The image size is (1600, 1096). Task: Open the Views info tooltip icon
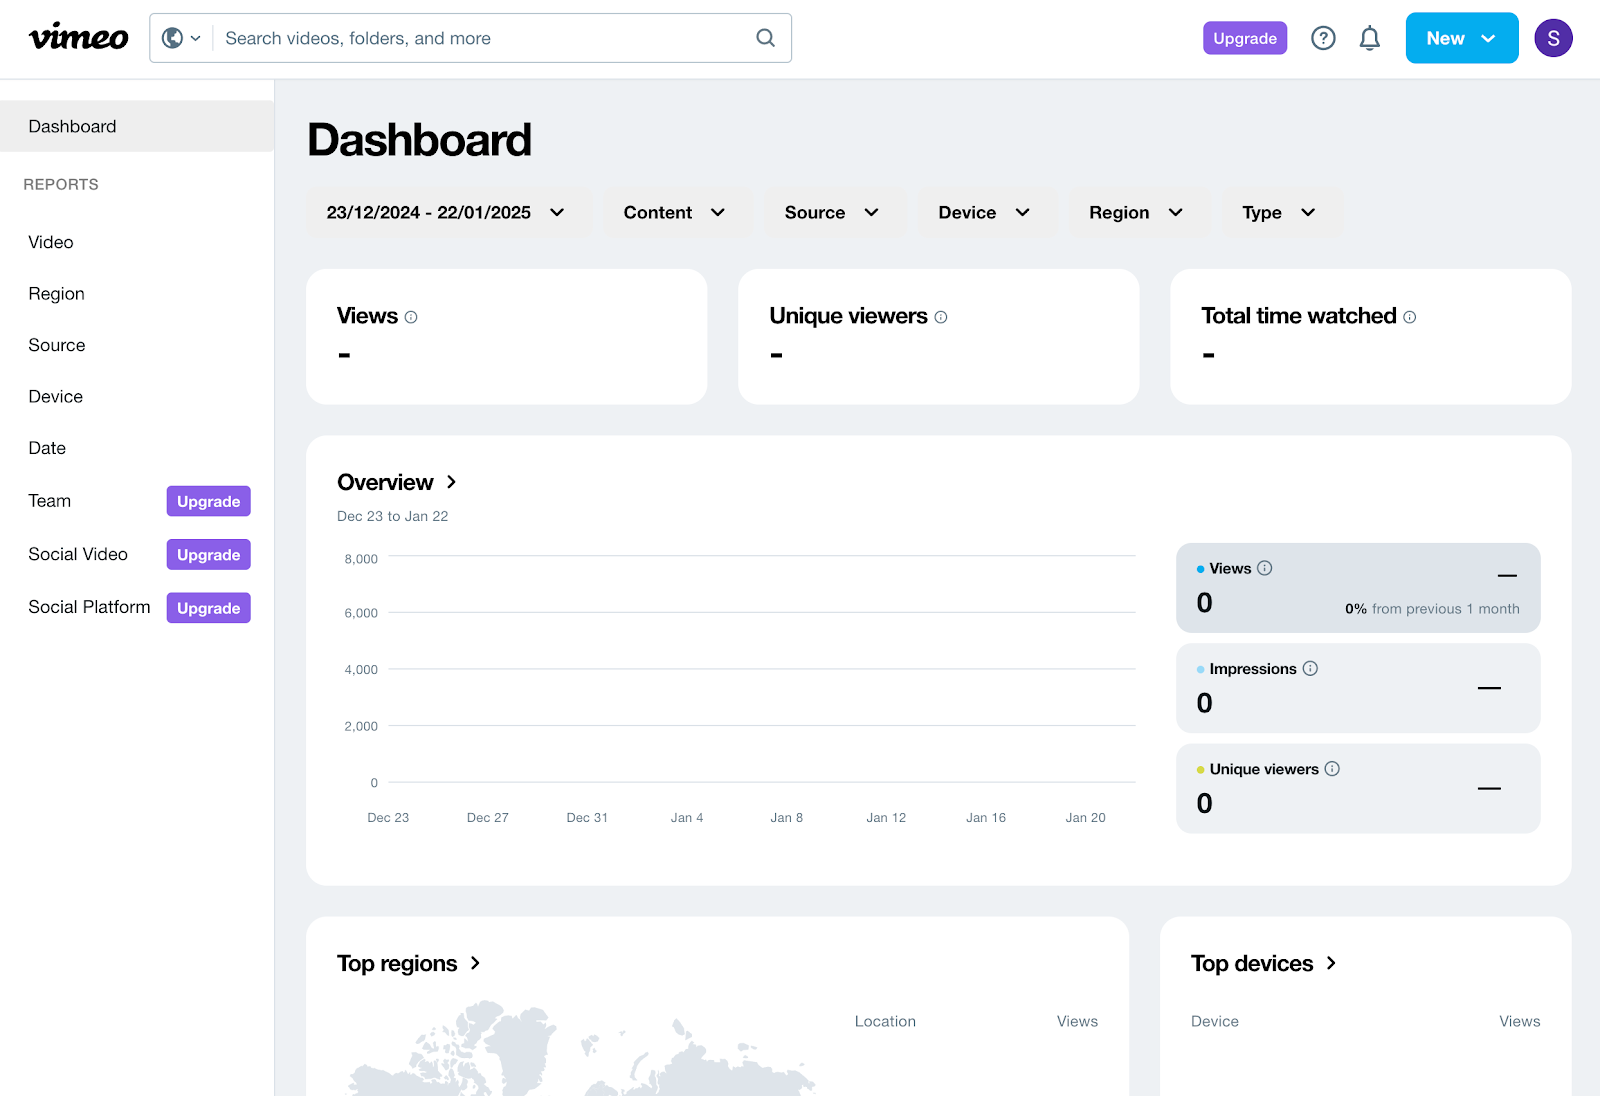410,316
